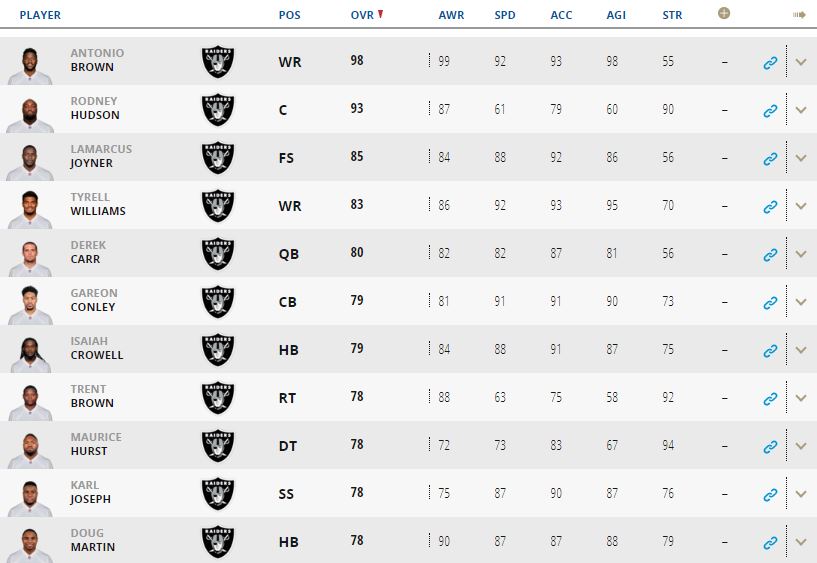Click Rodney Hudson's player photo
The height and width of the screenshot is (563, 817).
(29, 110)
